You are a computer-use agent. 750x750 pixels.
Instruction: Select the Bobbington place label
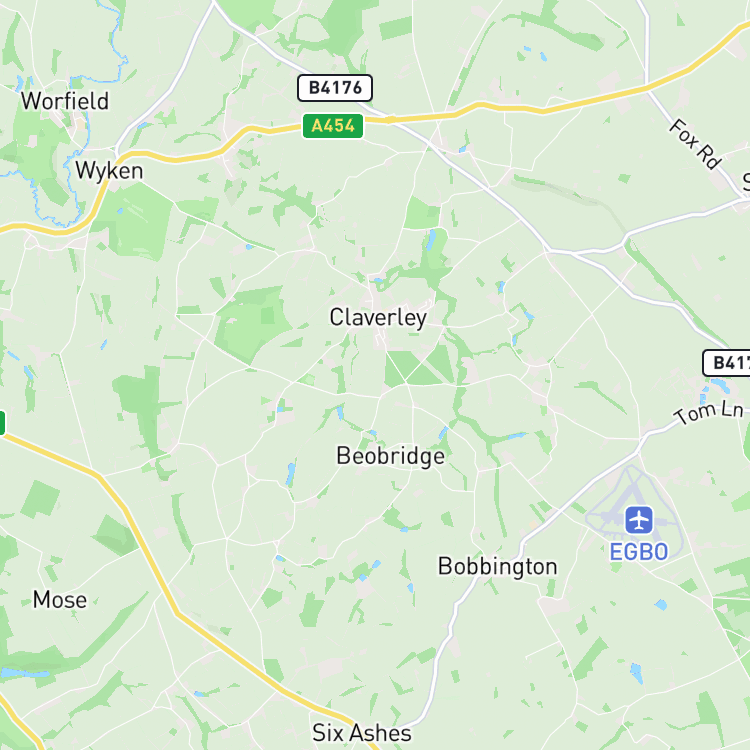click(x=497, y=567)
